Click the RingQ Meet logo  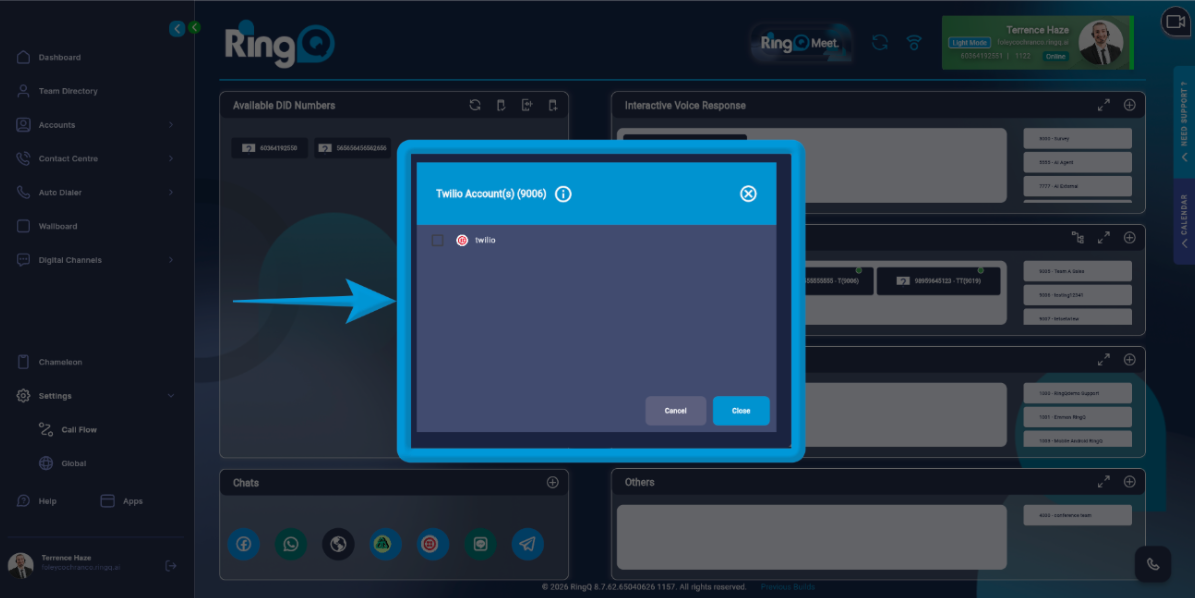tap(800, 43)
